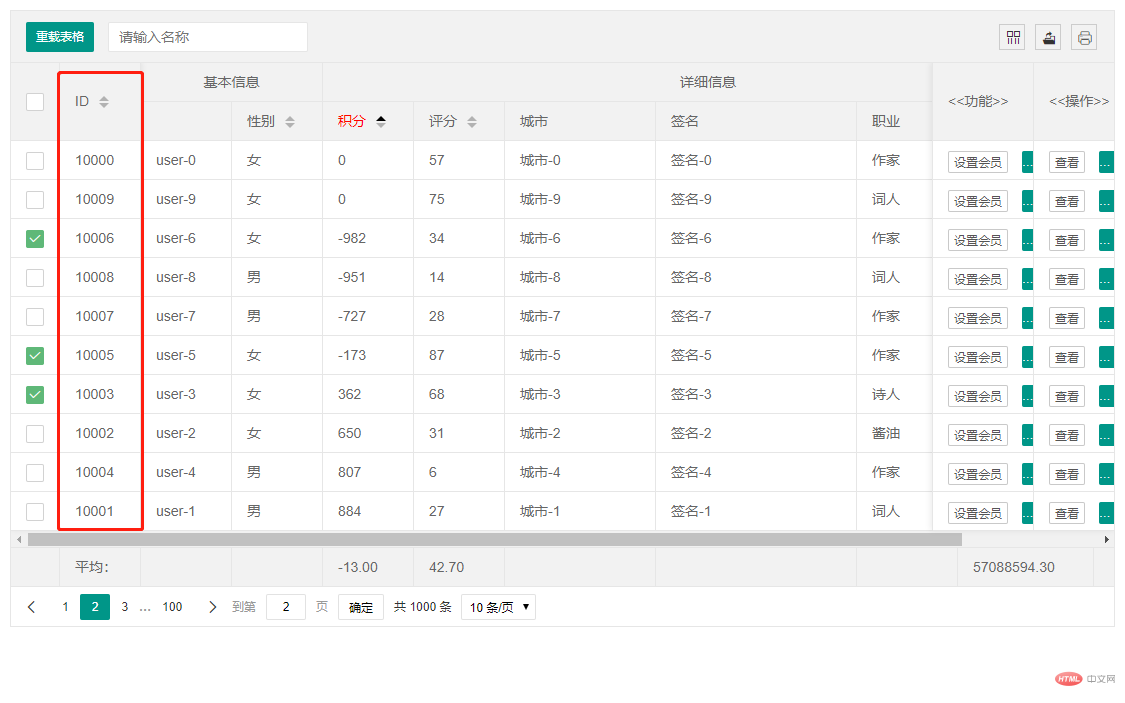Select current page 2 in pagination

click(95, 607)
